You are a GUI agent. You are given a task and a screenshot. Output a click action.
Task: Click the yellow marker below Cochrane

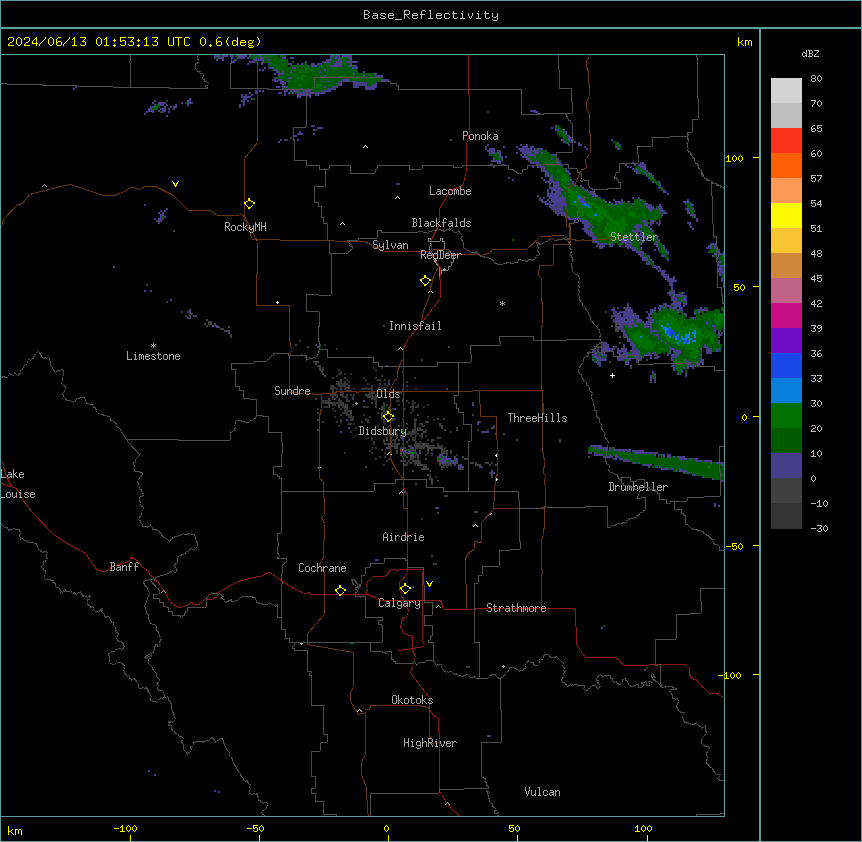point(340,590)
